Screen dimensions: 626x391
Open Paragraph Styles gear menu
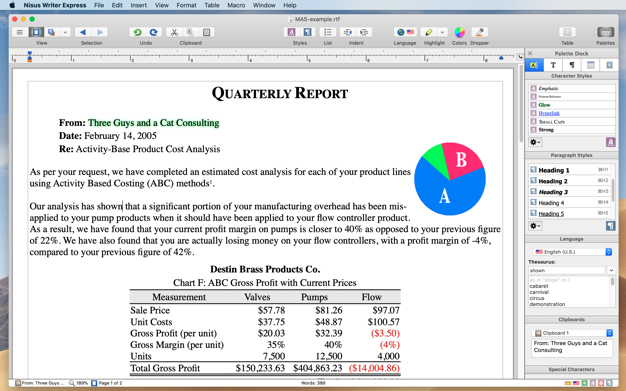[x=535, y=226]
